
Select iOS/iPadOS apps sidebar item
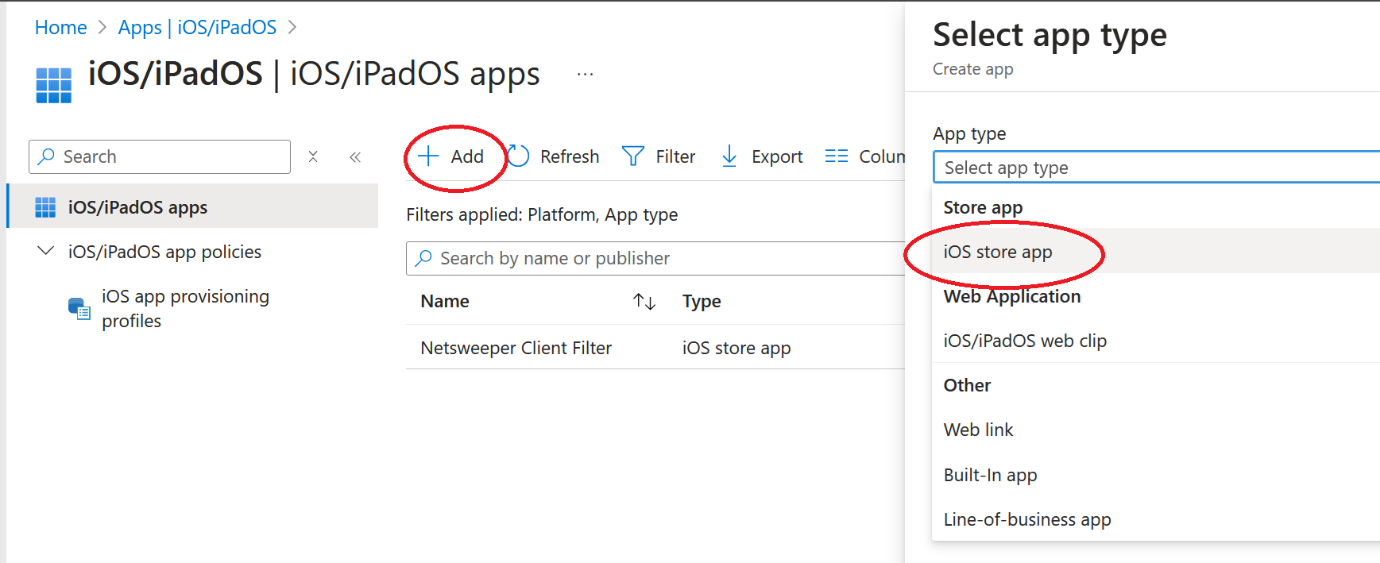pyautogui.click(x=192, y=208)
